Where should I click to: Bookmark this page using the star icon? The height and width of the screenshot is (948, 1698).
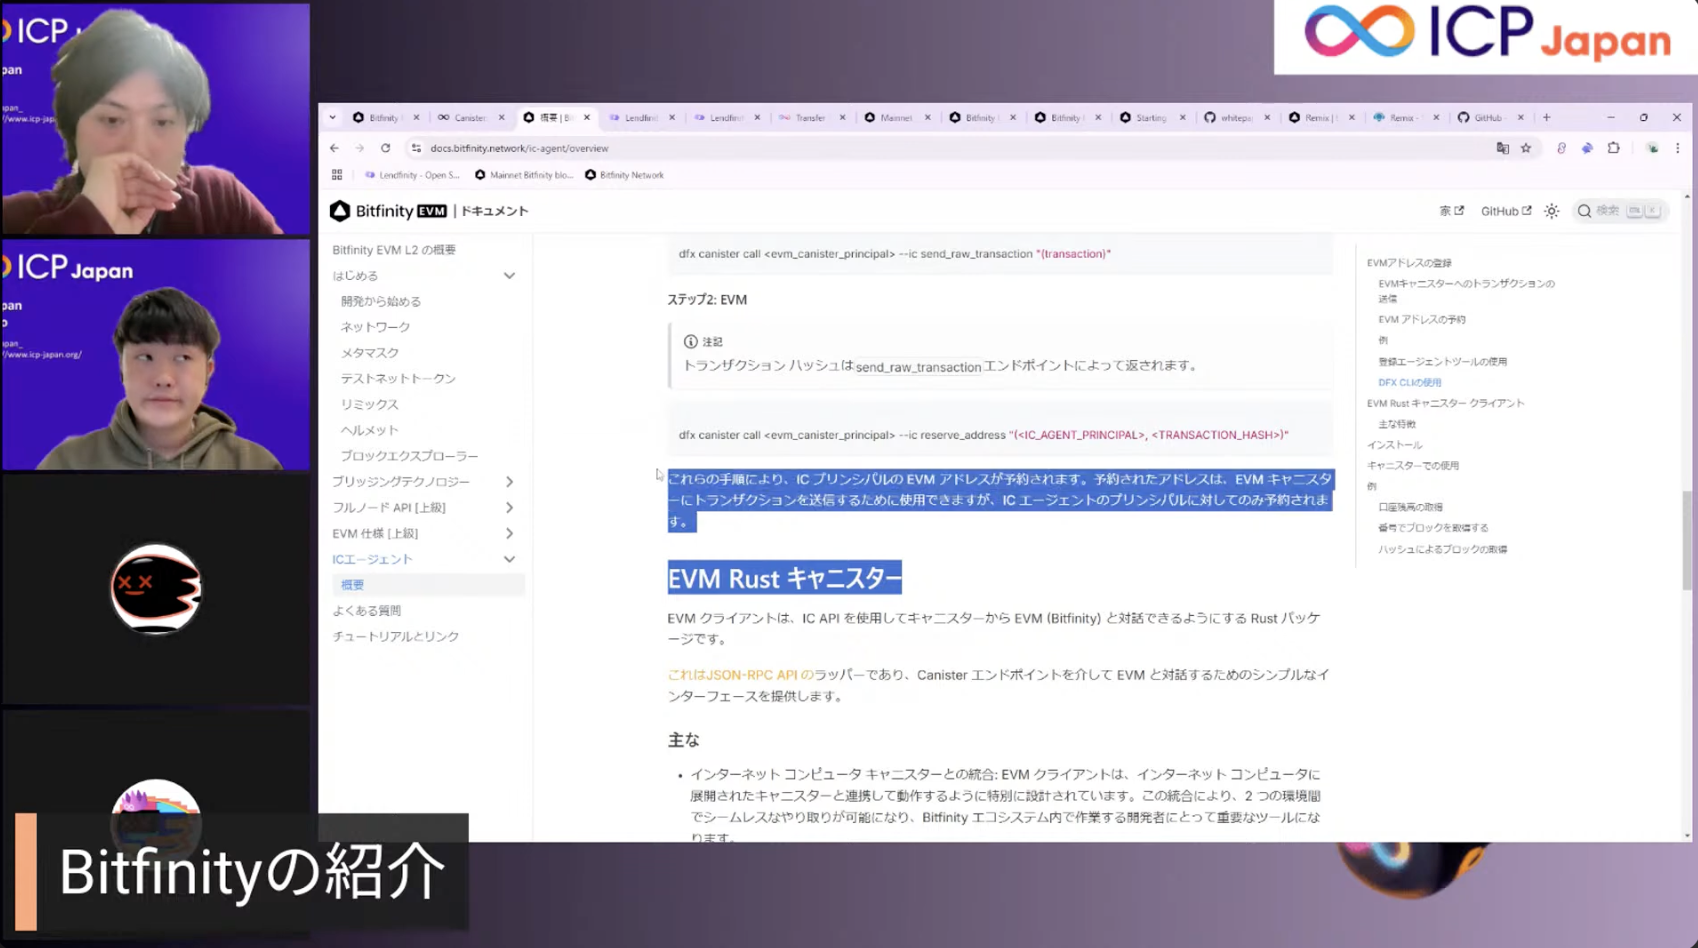(1527, 148)
